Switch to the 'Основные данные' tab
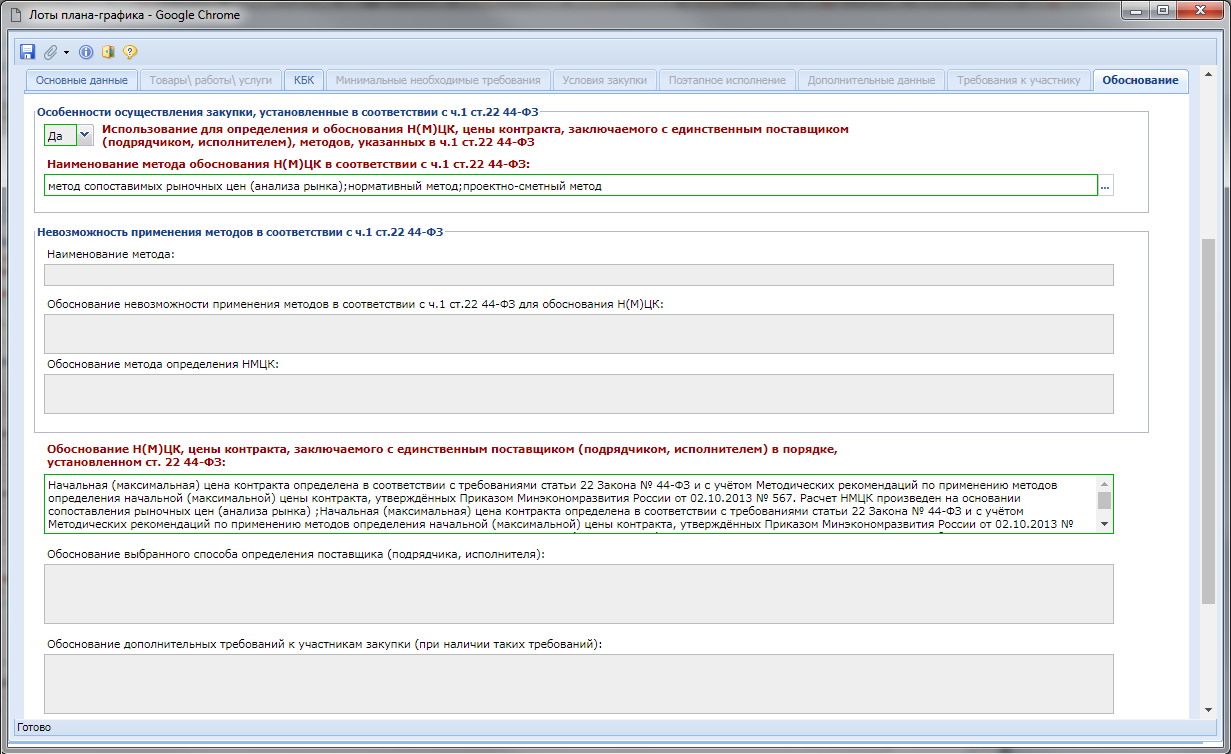 coord(81,80)
